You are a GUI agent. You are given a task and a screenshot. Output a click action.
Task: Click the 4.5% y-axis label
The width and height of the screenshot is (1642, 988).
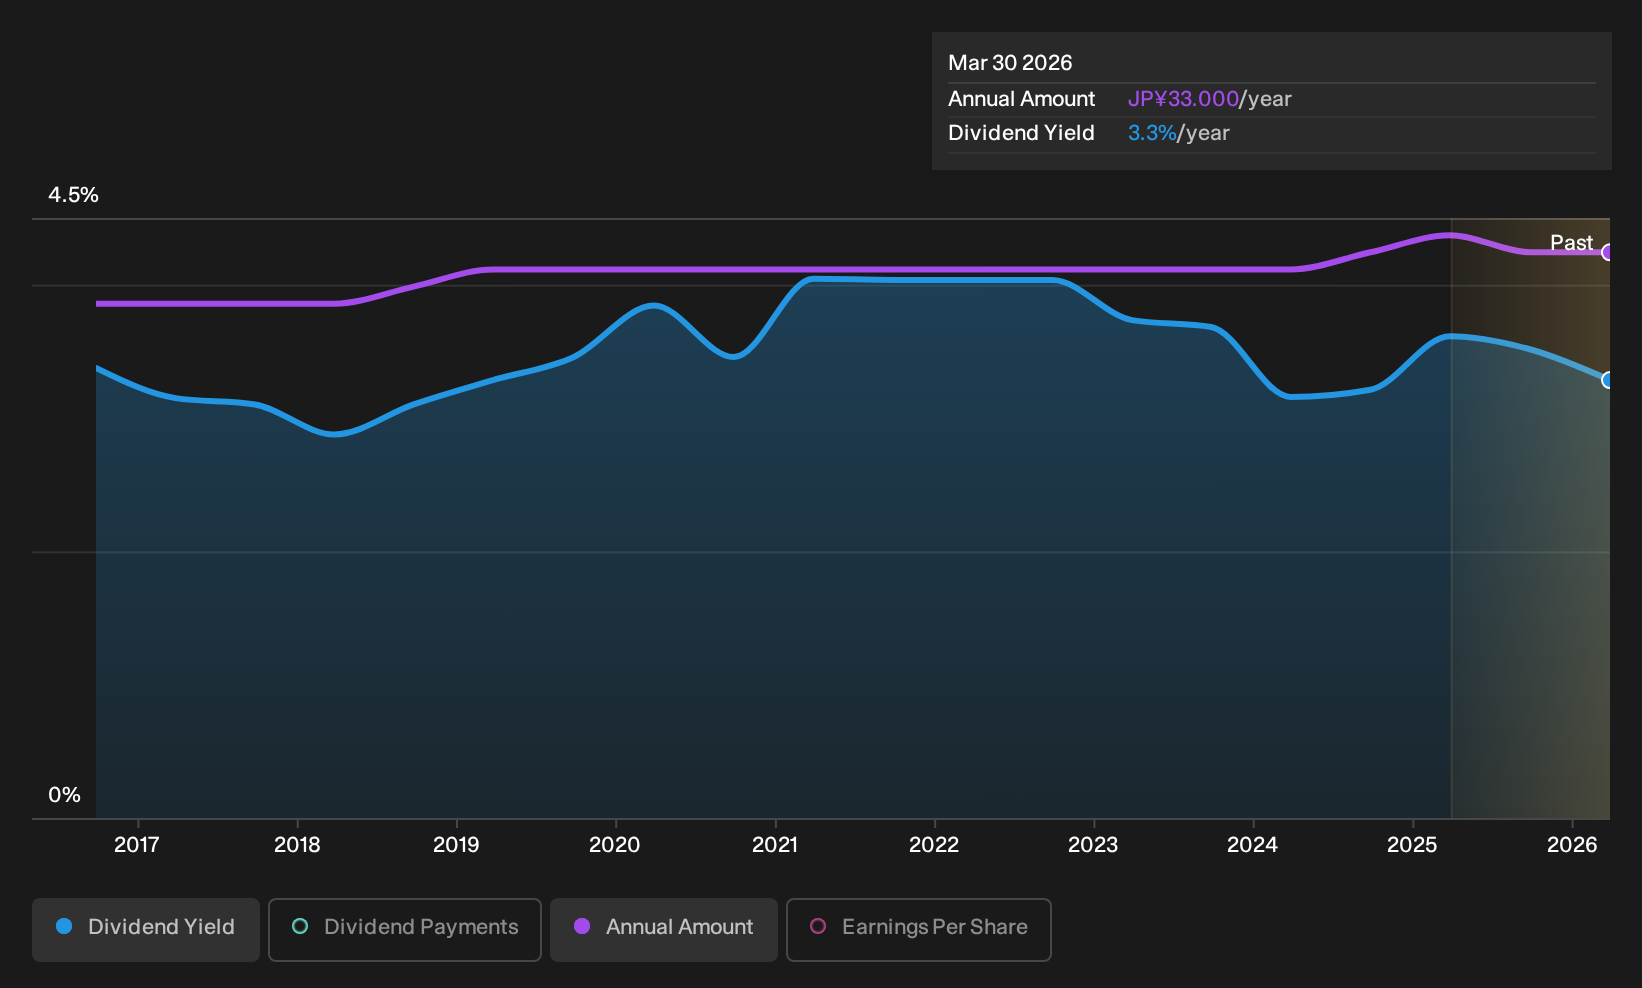[x=73, y=195]
